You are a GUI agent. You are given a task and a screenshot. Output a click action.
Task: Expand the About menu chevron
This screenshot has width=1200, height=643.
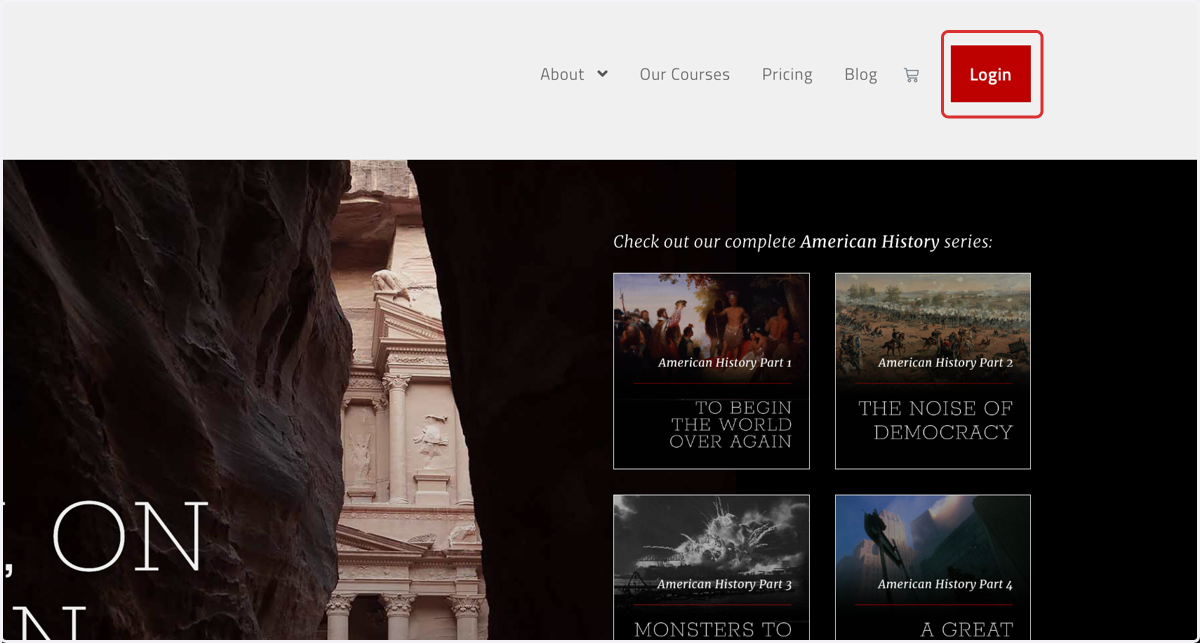pyautogui.click(x=603, y=74)
